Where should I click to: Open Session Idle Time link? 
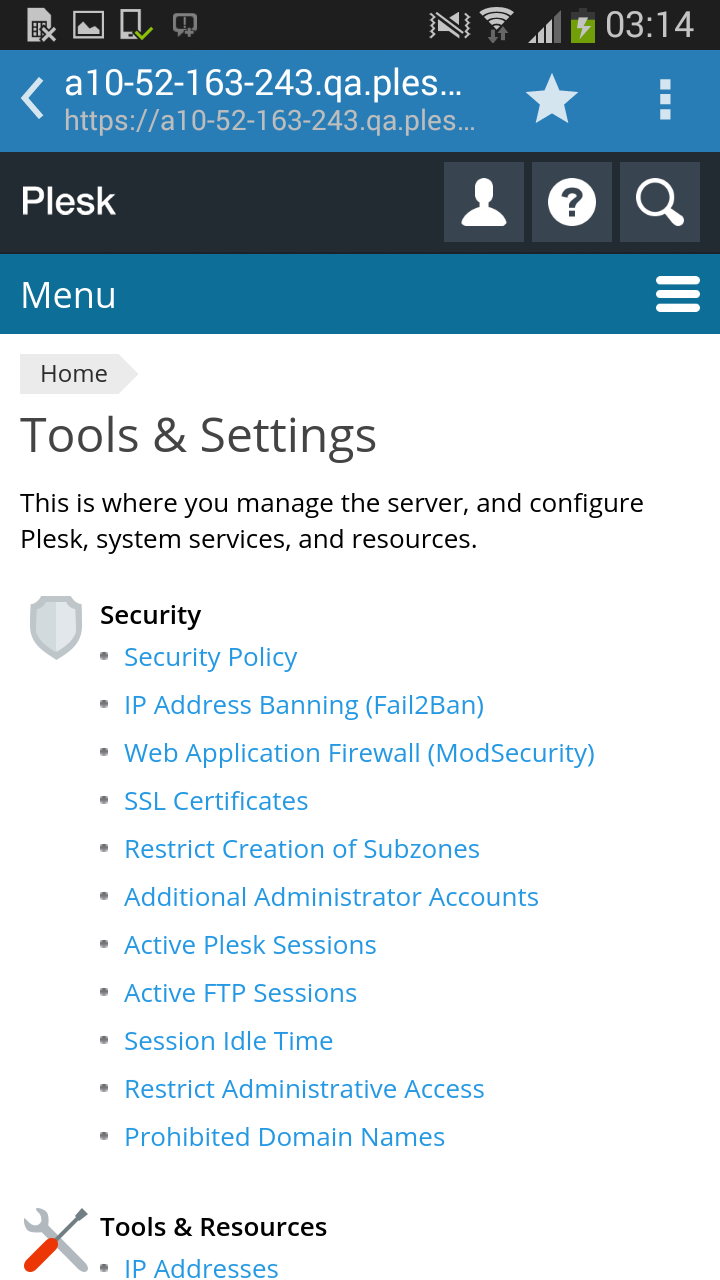click(228, 1041)
